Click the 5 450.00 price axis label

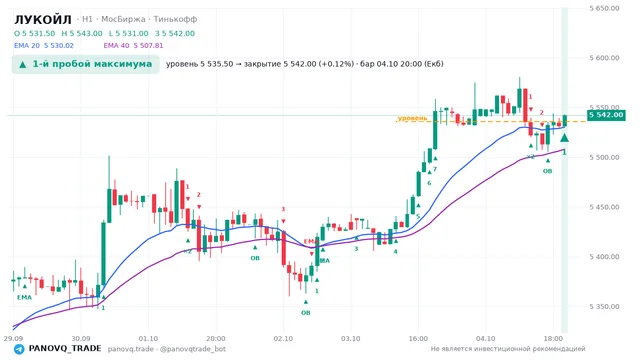(604, 207)
